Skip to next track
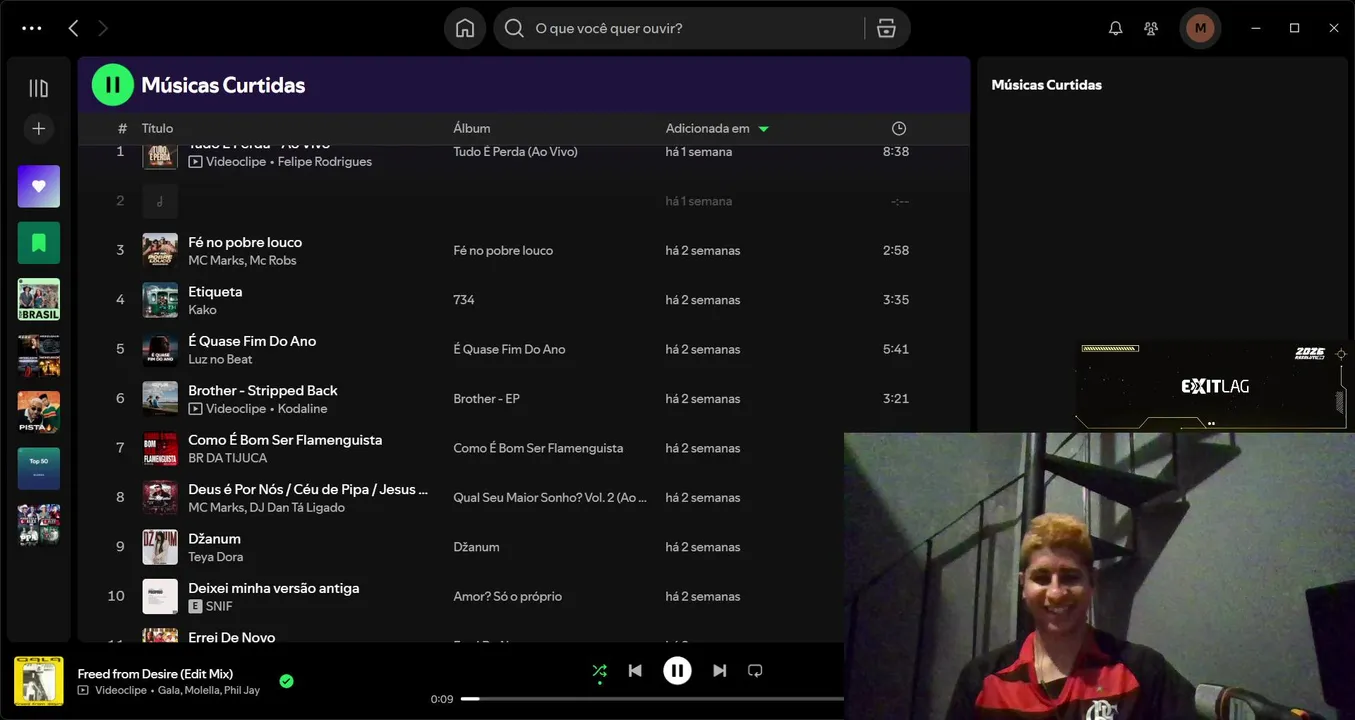Image resolution: width=1355 pixels, height=720 pixels. coord(719,671)
